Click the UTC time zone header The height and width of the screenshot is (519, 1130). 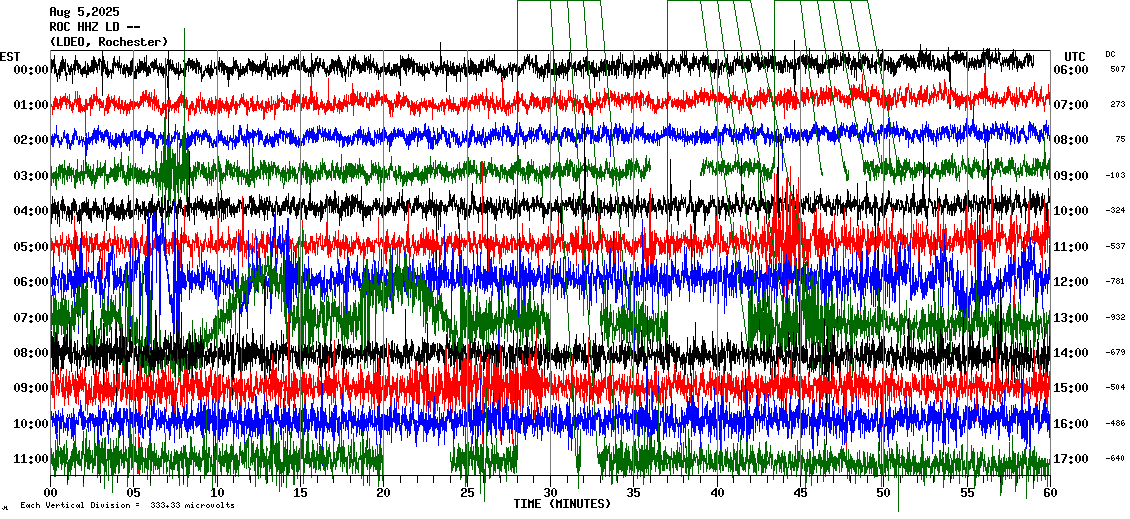[x=1075, y=56]
